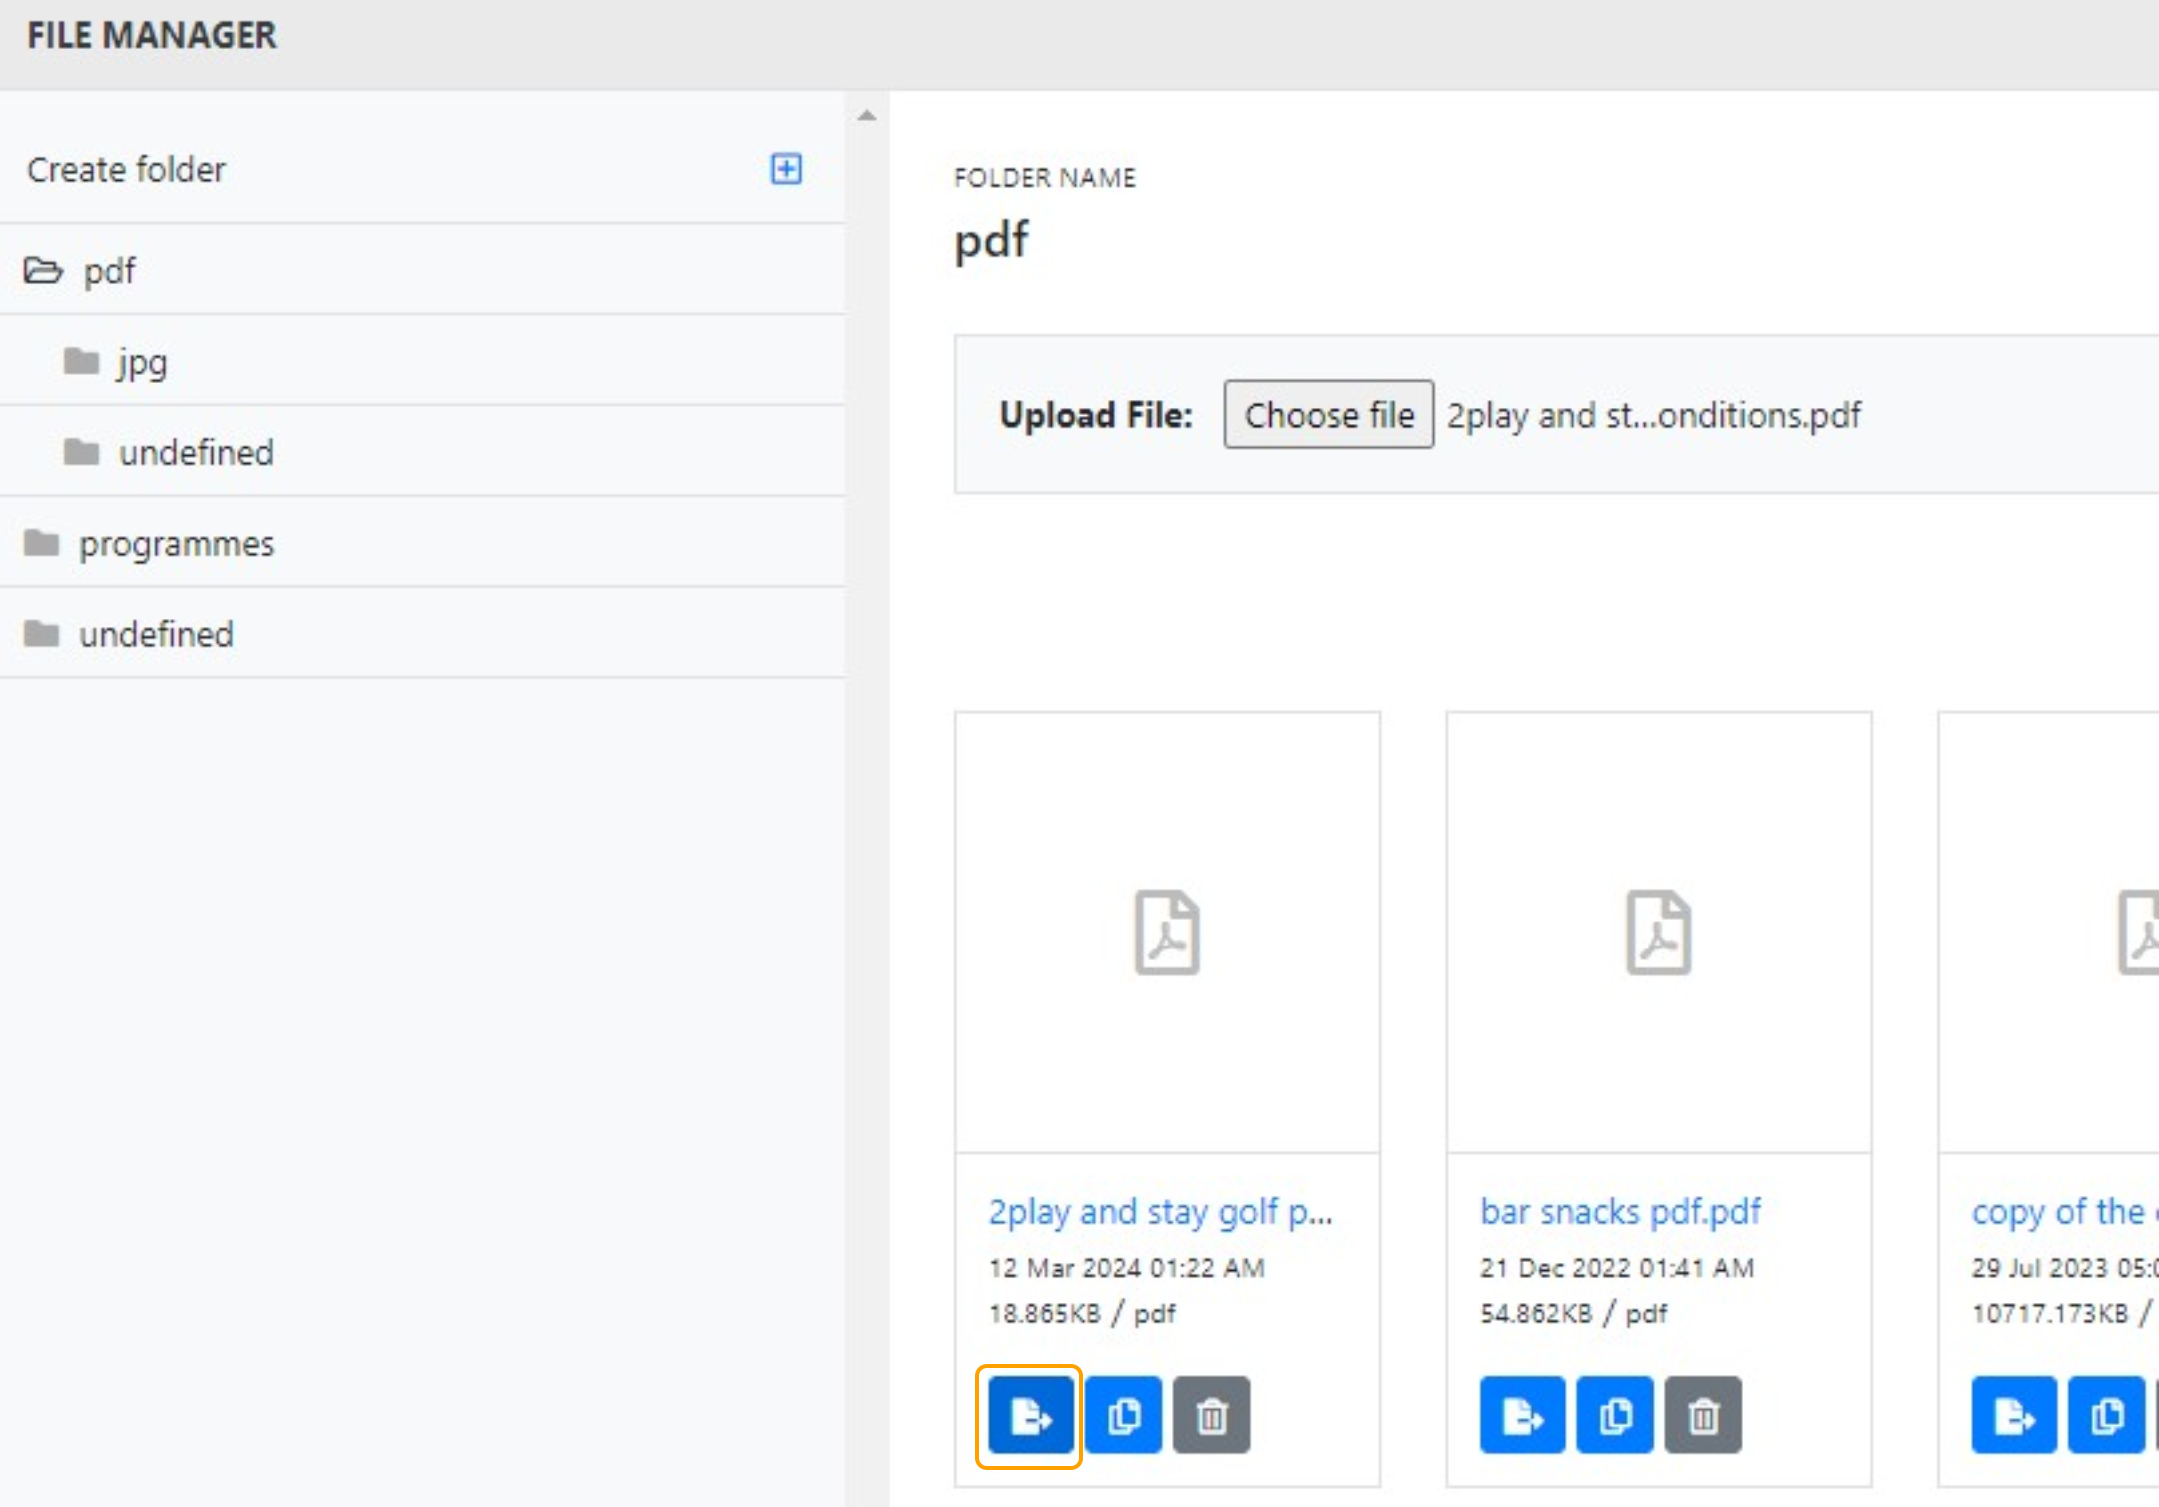This screenshot has width=2159, height=1507.
Task: Click the Create folder plus icon
Action: click(786, 169)
